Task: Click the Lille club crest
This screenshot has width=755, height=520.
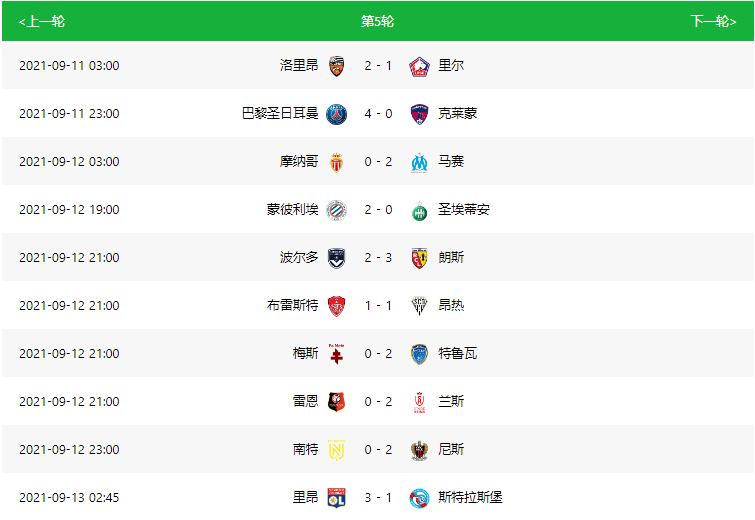Action: pyautogui.click(x=419, y=66)
